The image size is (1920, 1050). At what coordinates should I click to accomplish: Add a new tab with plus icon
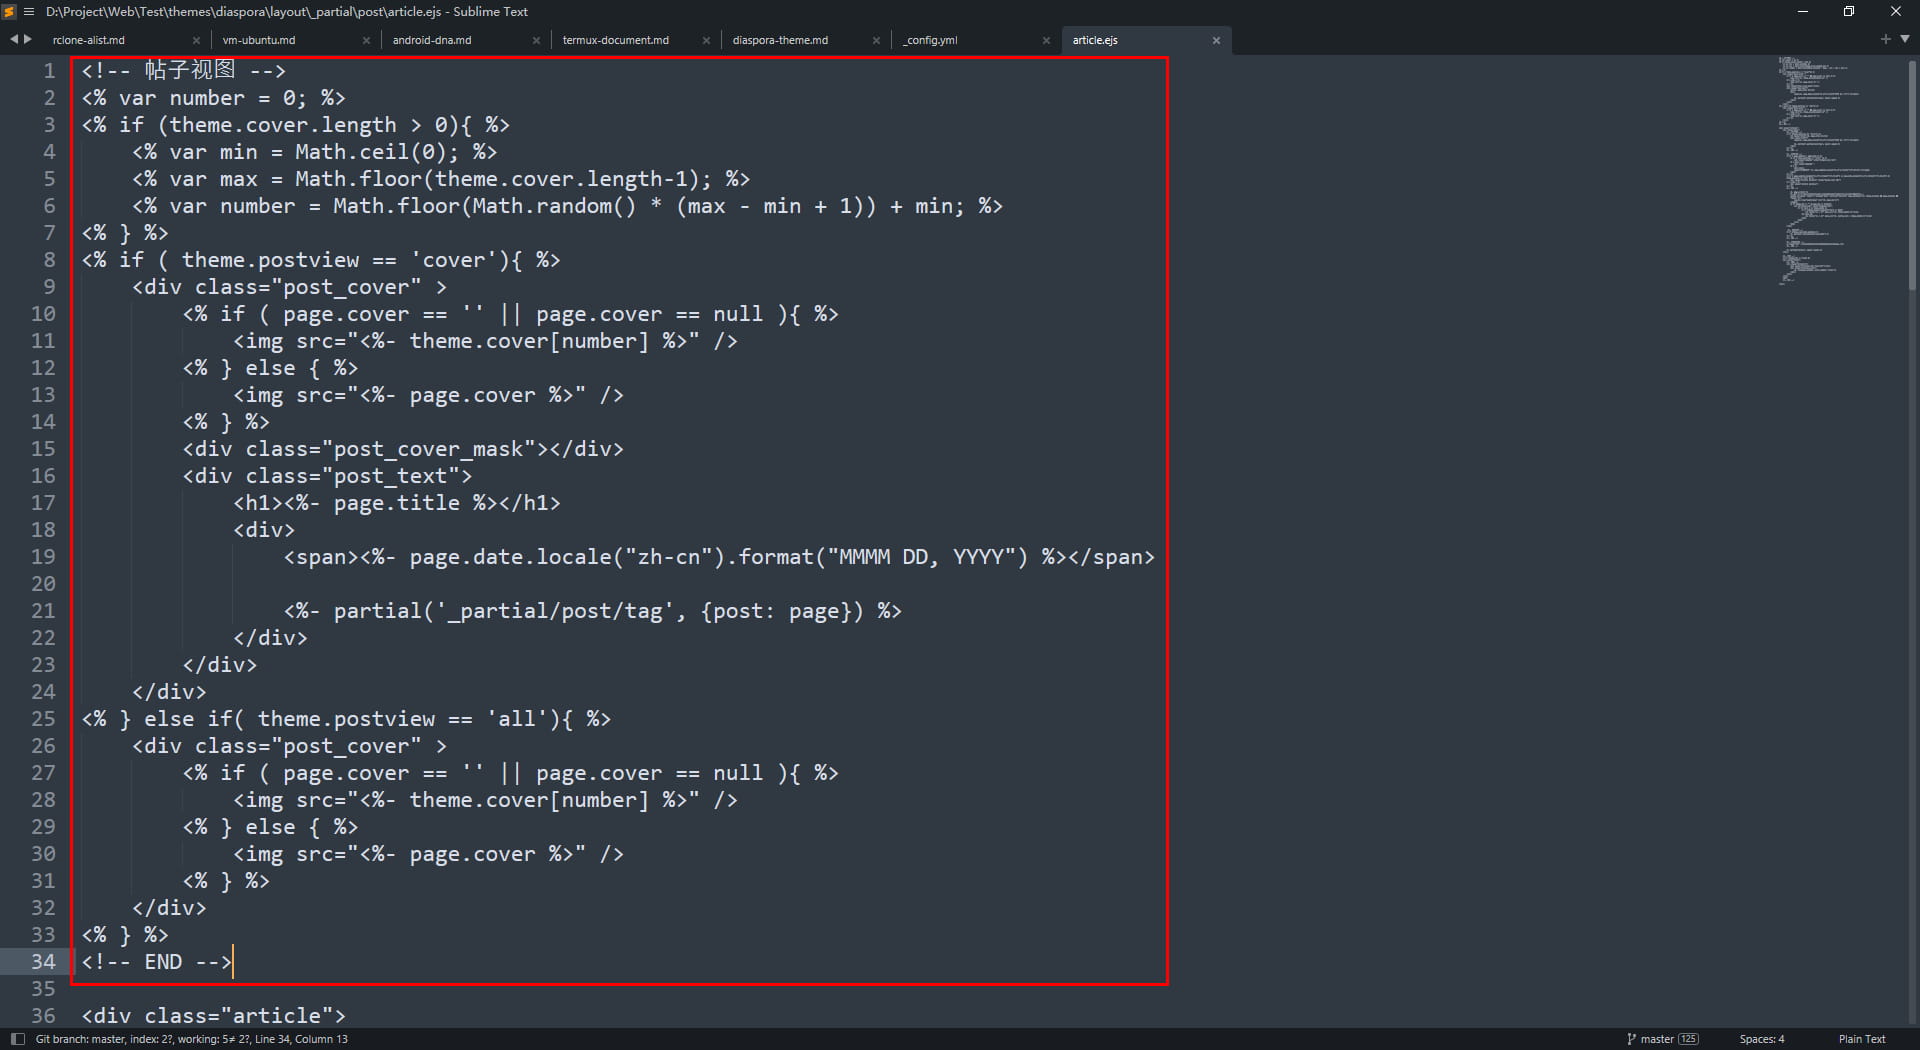click(1885, 39)
